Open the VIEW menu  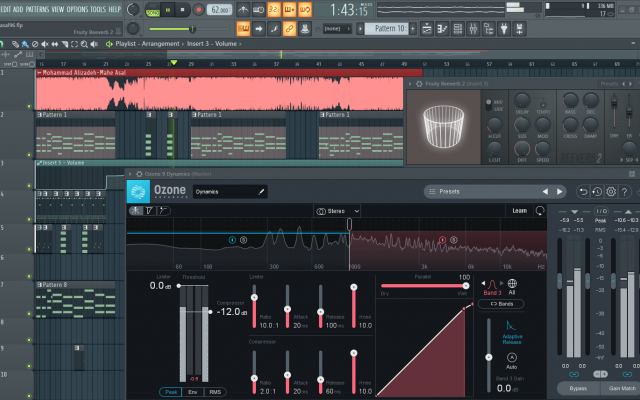[x=58, y=9]
